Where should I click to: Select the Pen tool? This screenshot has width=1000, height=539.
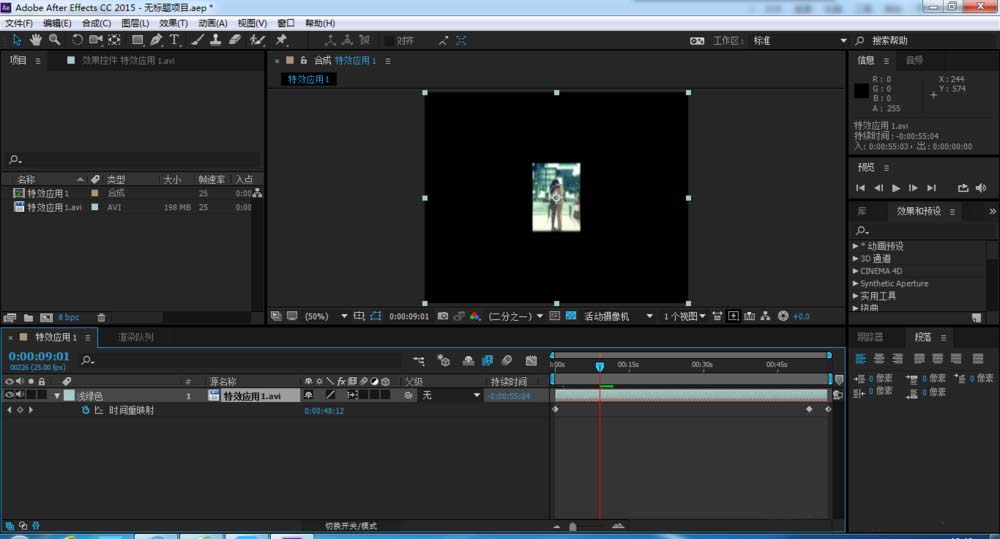coord(156,40)
